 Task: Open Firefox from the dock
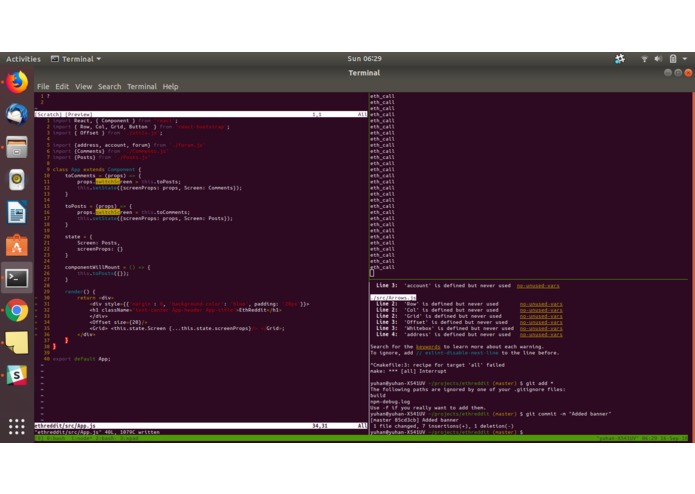17,82
